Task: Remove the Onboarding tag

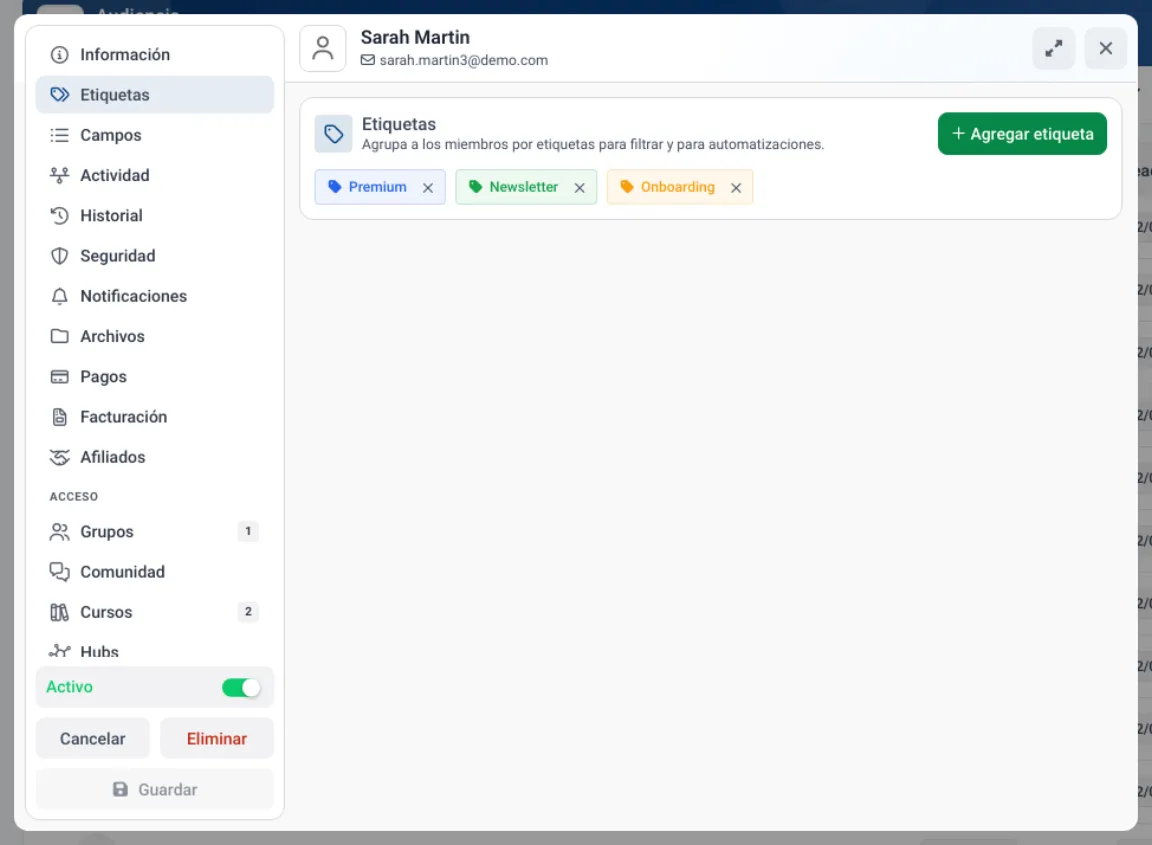Action: point(736,188)
